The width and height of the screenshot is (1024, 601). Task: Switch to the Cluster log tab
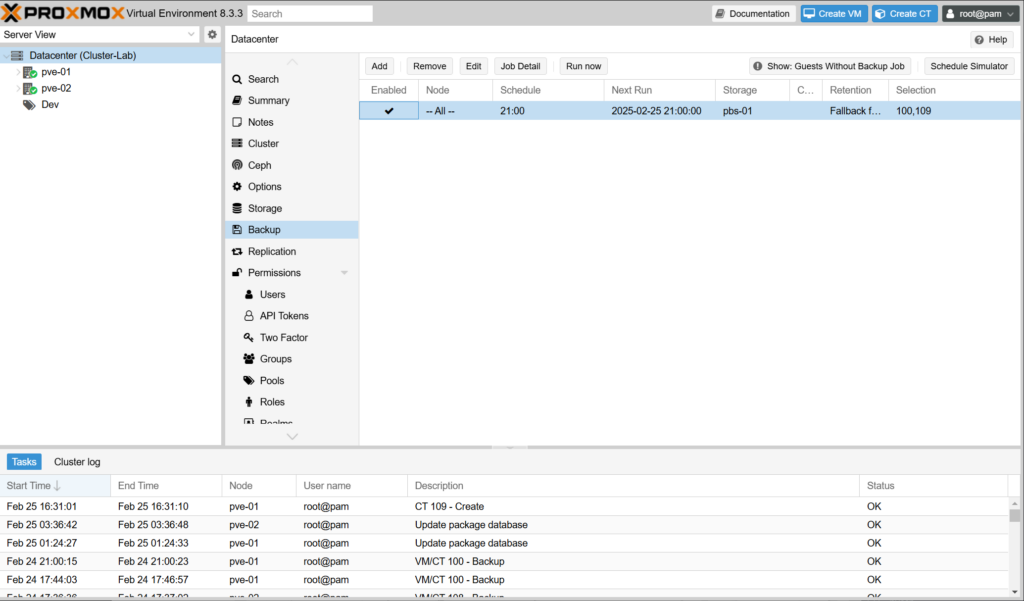(x=77, y=462)
